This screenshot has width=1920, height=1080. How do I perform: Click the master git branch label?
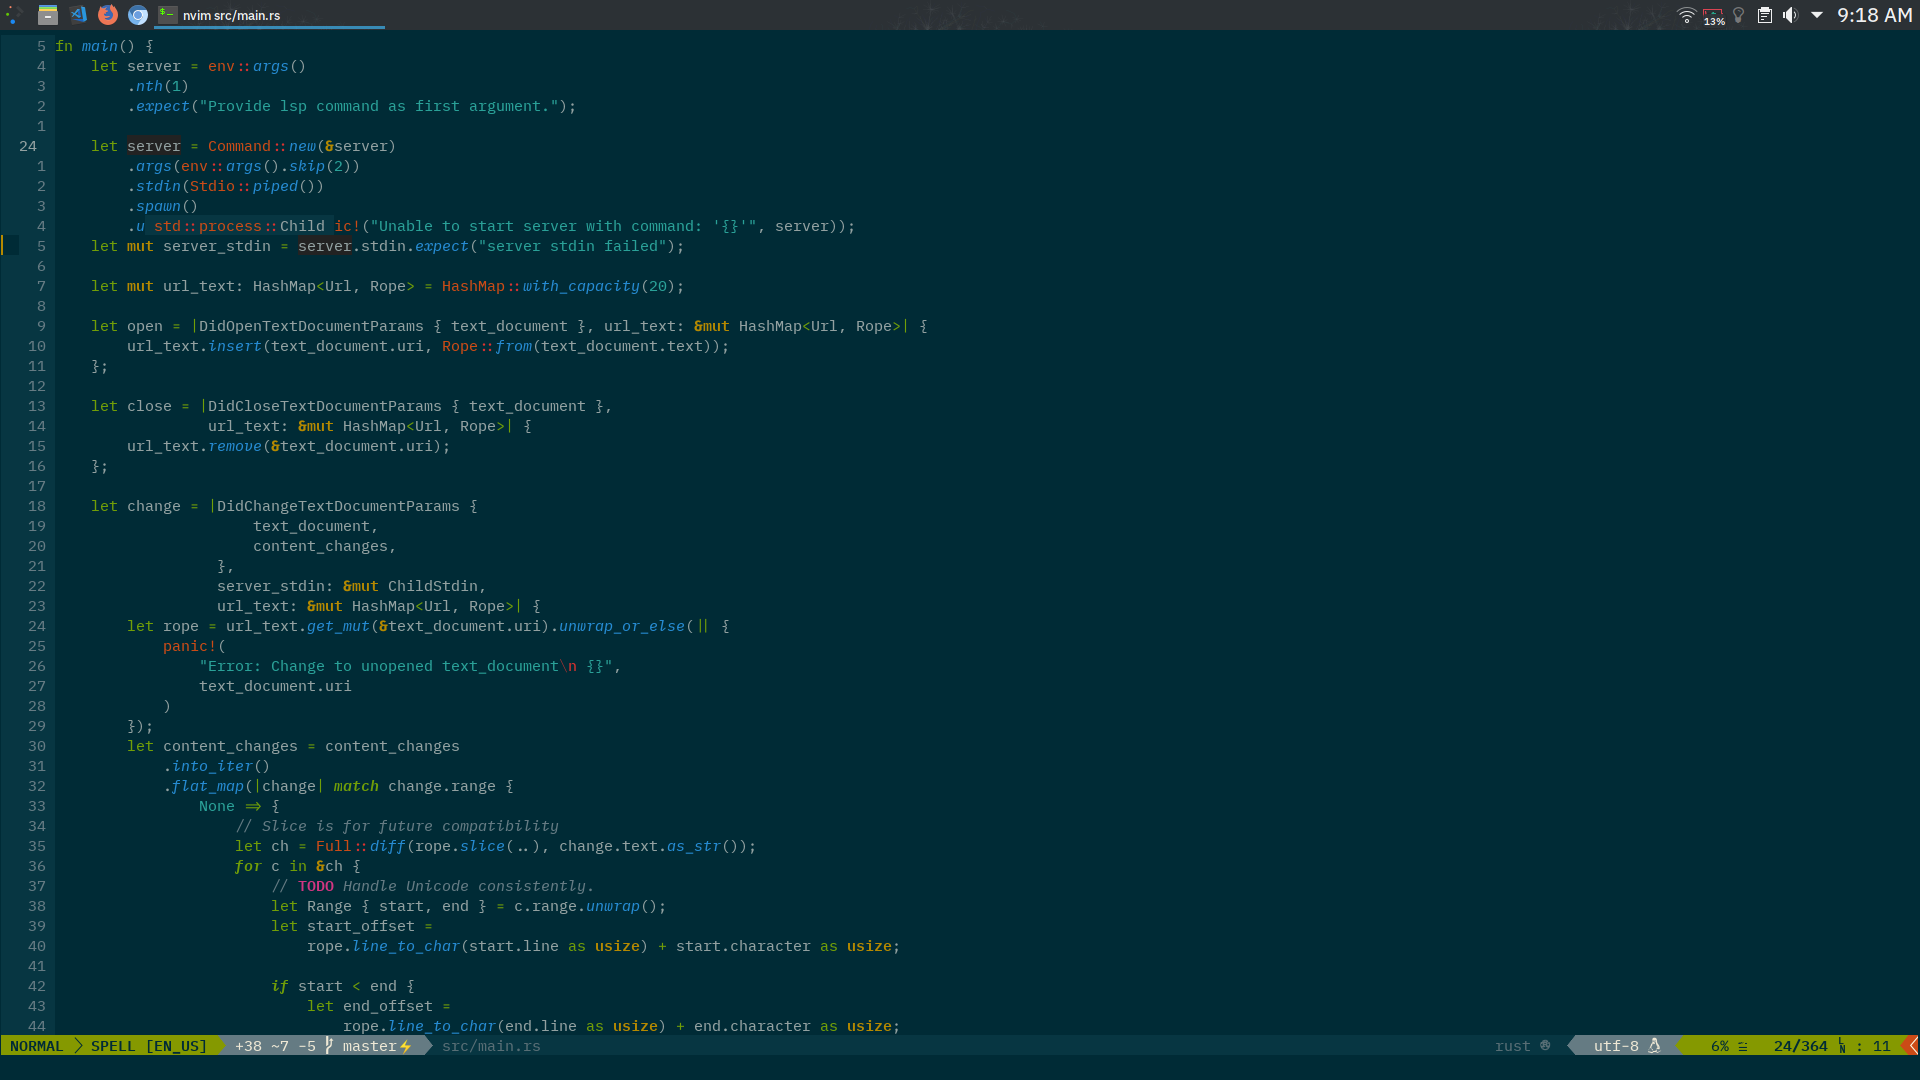369,1046
